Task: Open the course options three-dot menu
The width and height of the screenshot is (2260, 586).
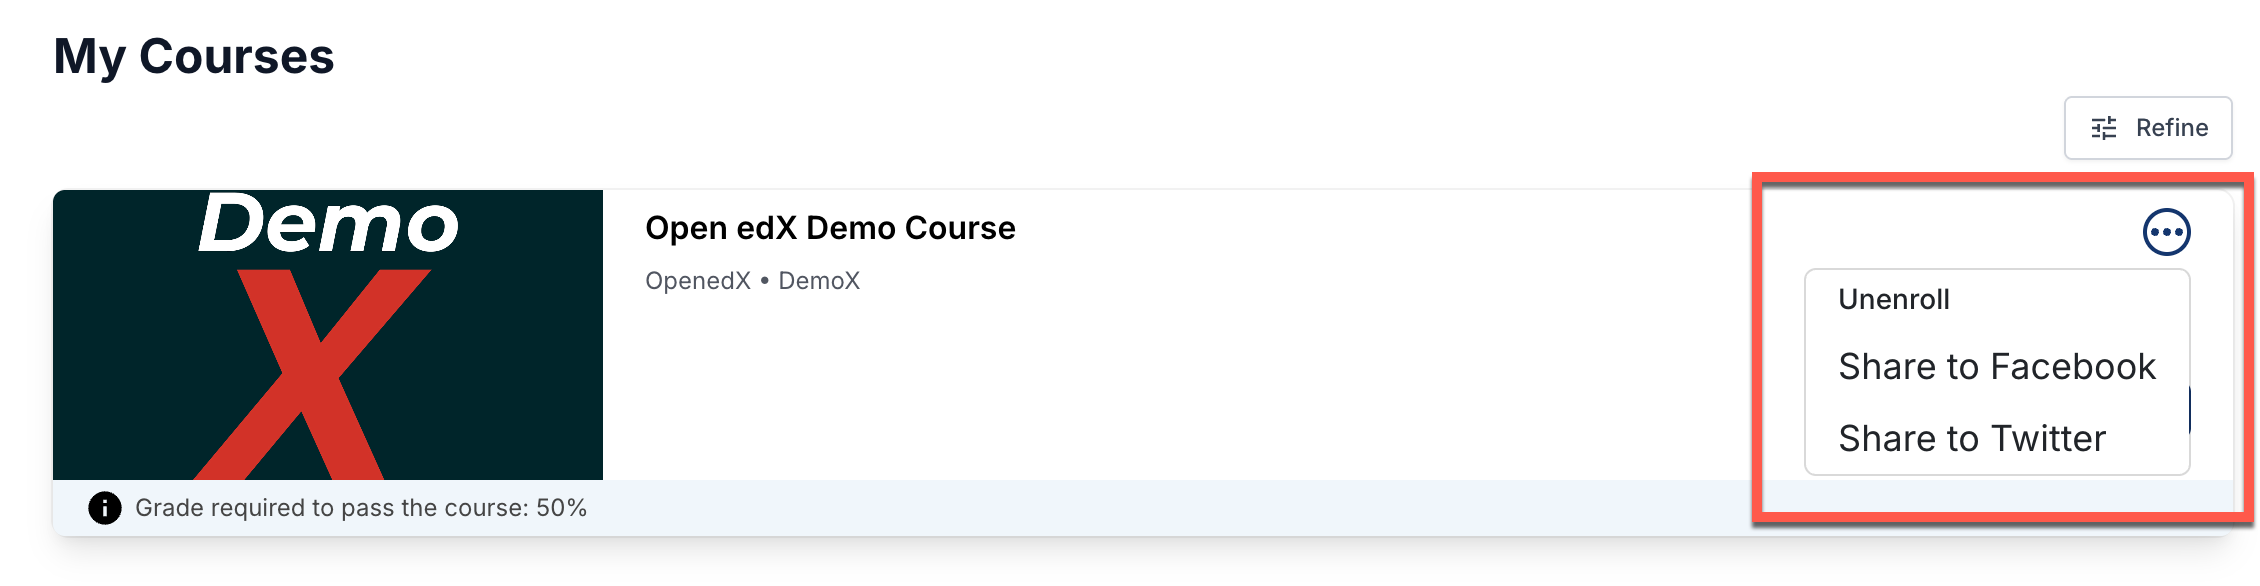Action: pos(2166,232)
